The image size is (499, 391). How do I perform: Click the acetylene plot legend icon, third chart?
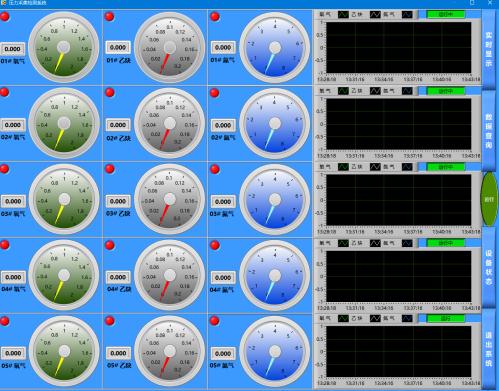(x=375, y=167)
